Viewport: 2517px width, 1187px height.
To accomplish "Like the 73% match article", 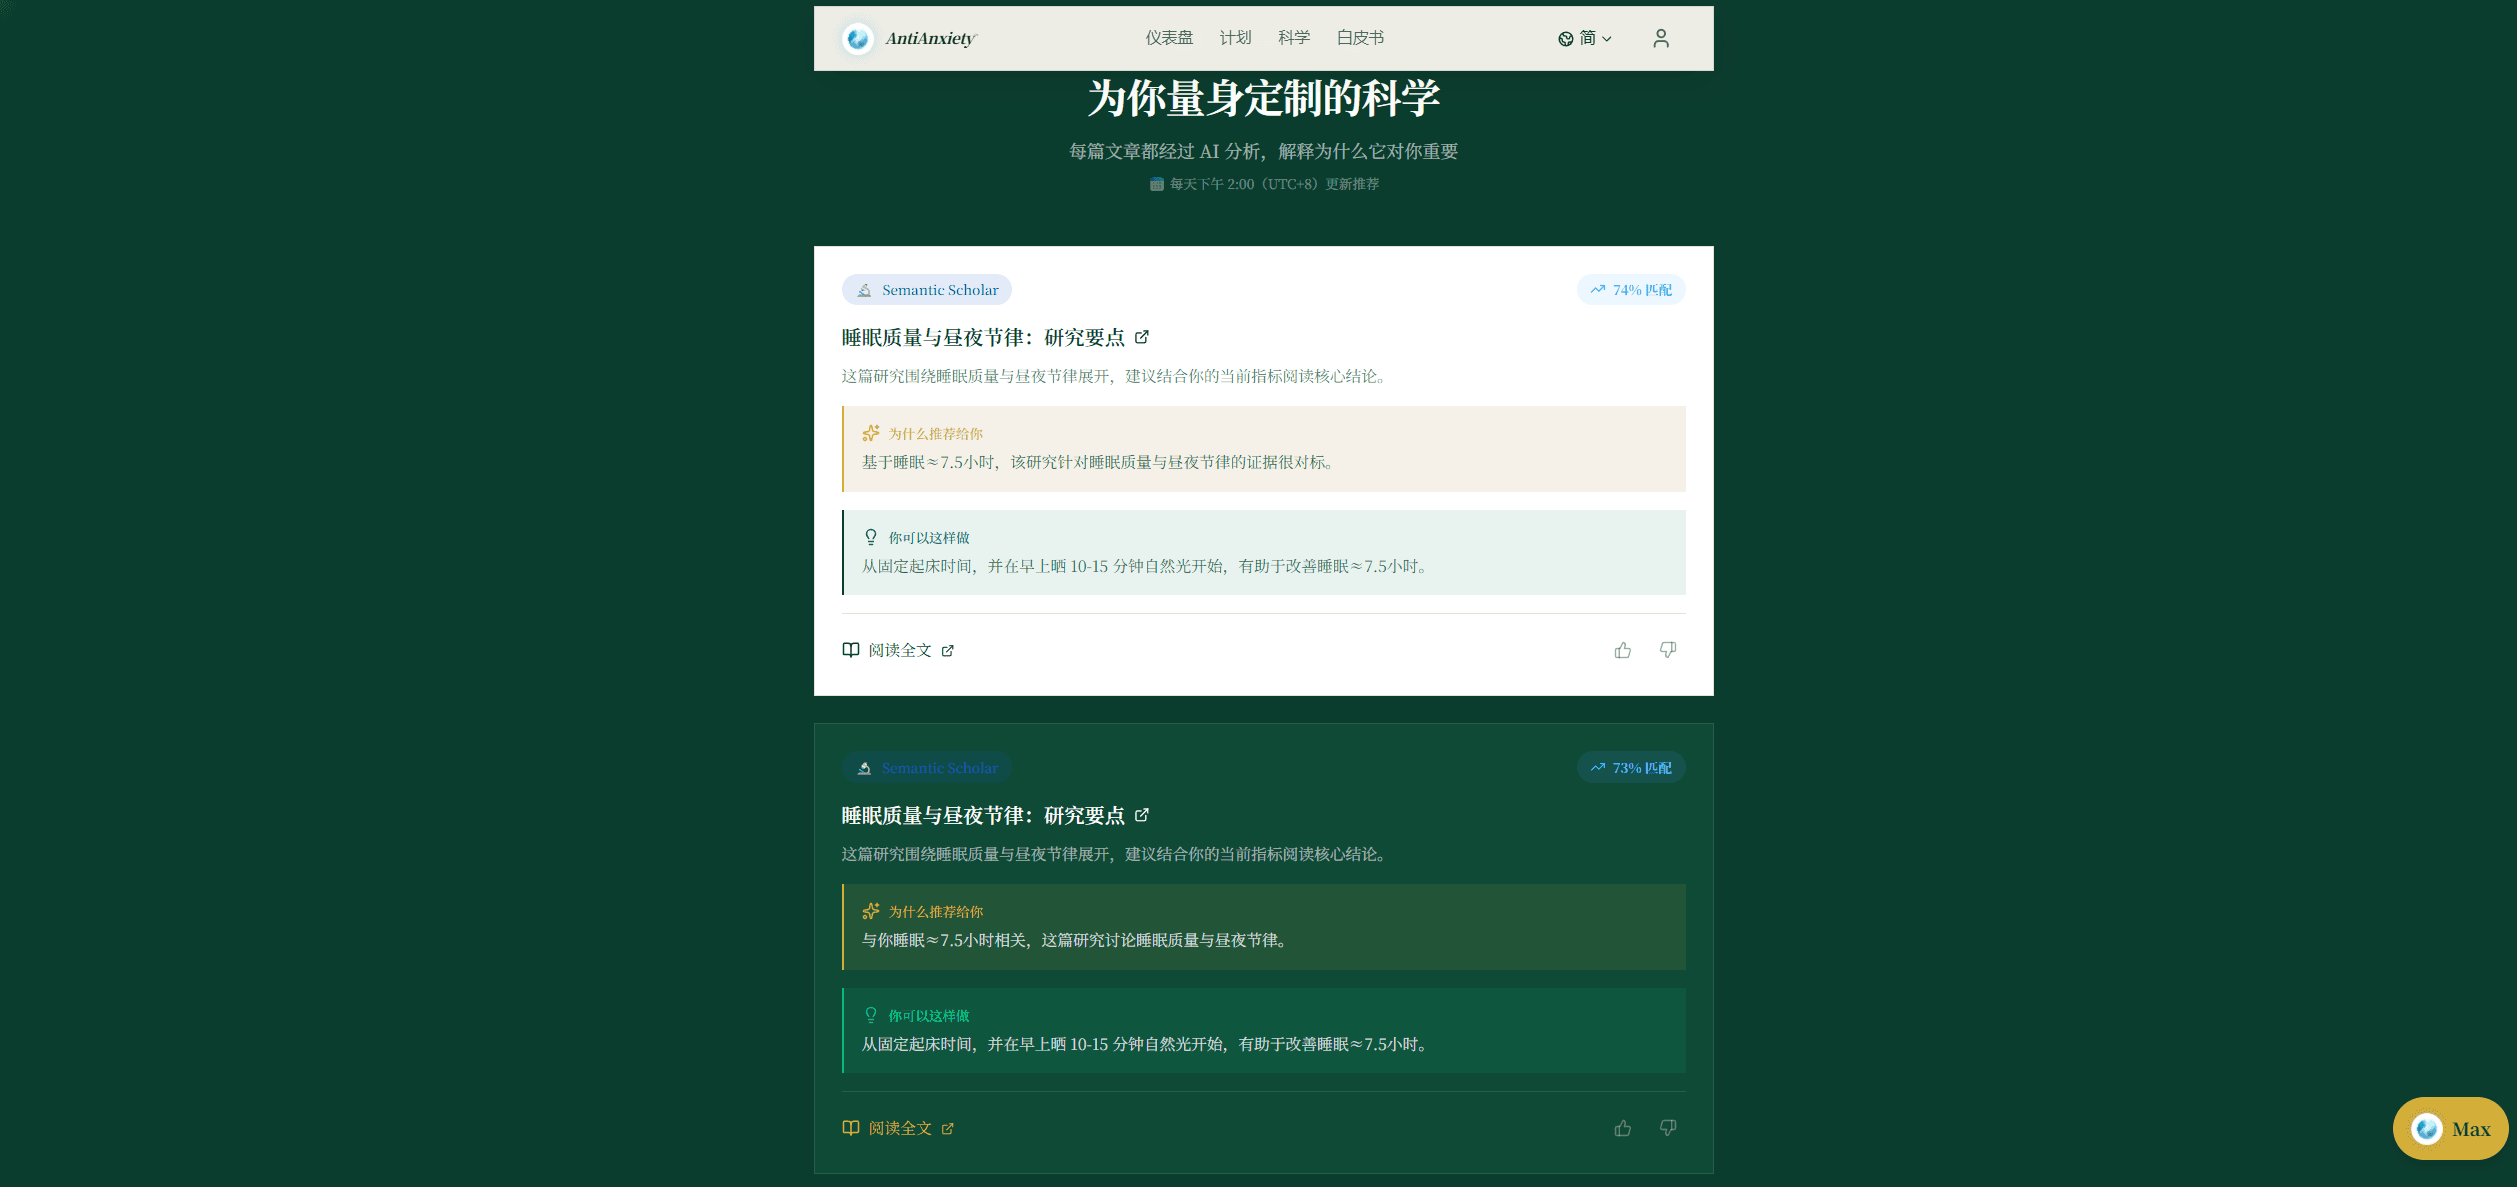I will (1623, 1128).
